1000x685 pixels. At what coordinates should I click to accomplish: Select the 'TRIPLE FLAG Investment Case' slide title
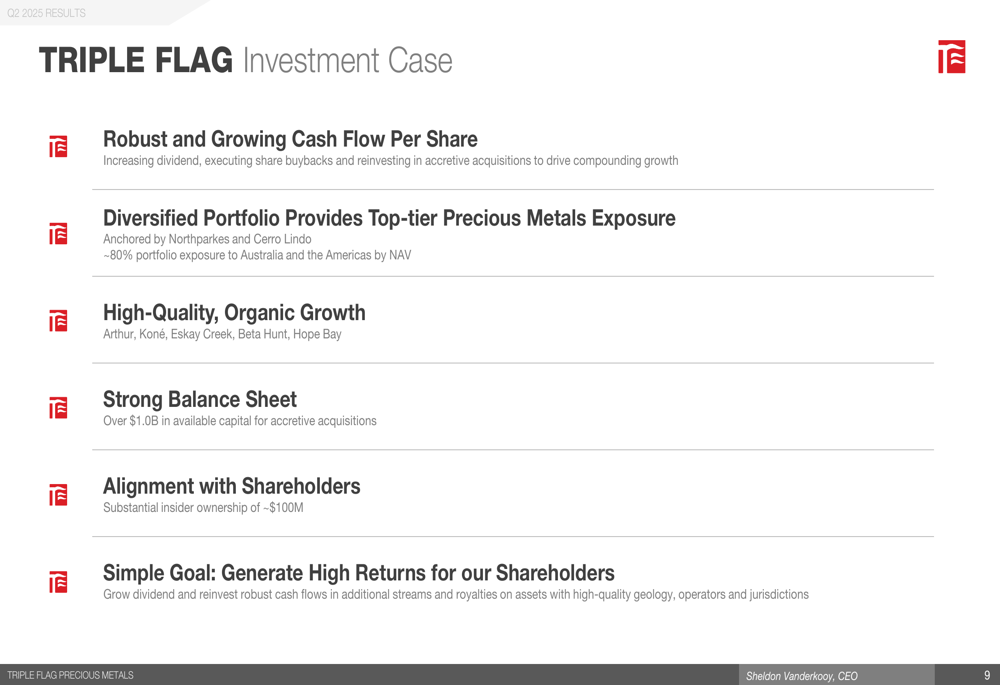tap(246, 61)
